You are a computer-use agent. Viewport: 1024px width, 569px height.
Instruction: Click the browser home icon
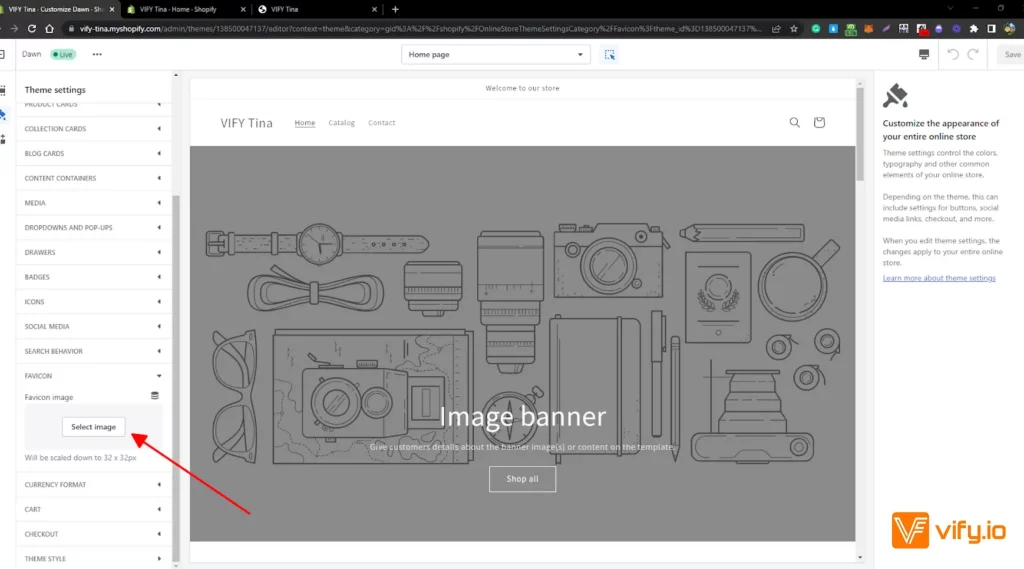tap(50, 29)
